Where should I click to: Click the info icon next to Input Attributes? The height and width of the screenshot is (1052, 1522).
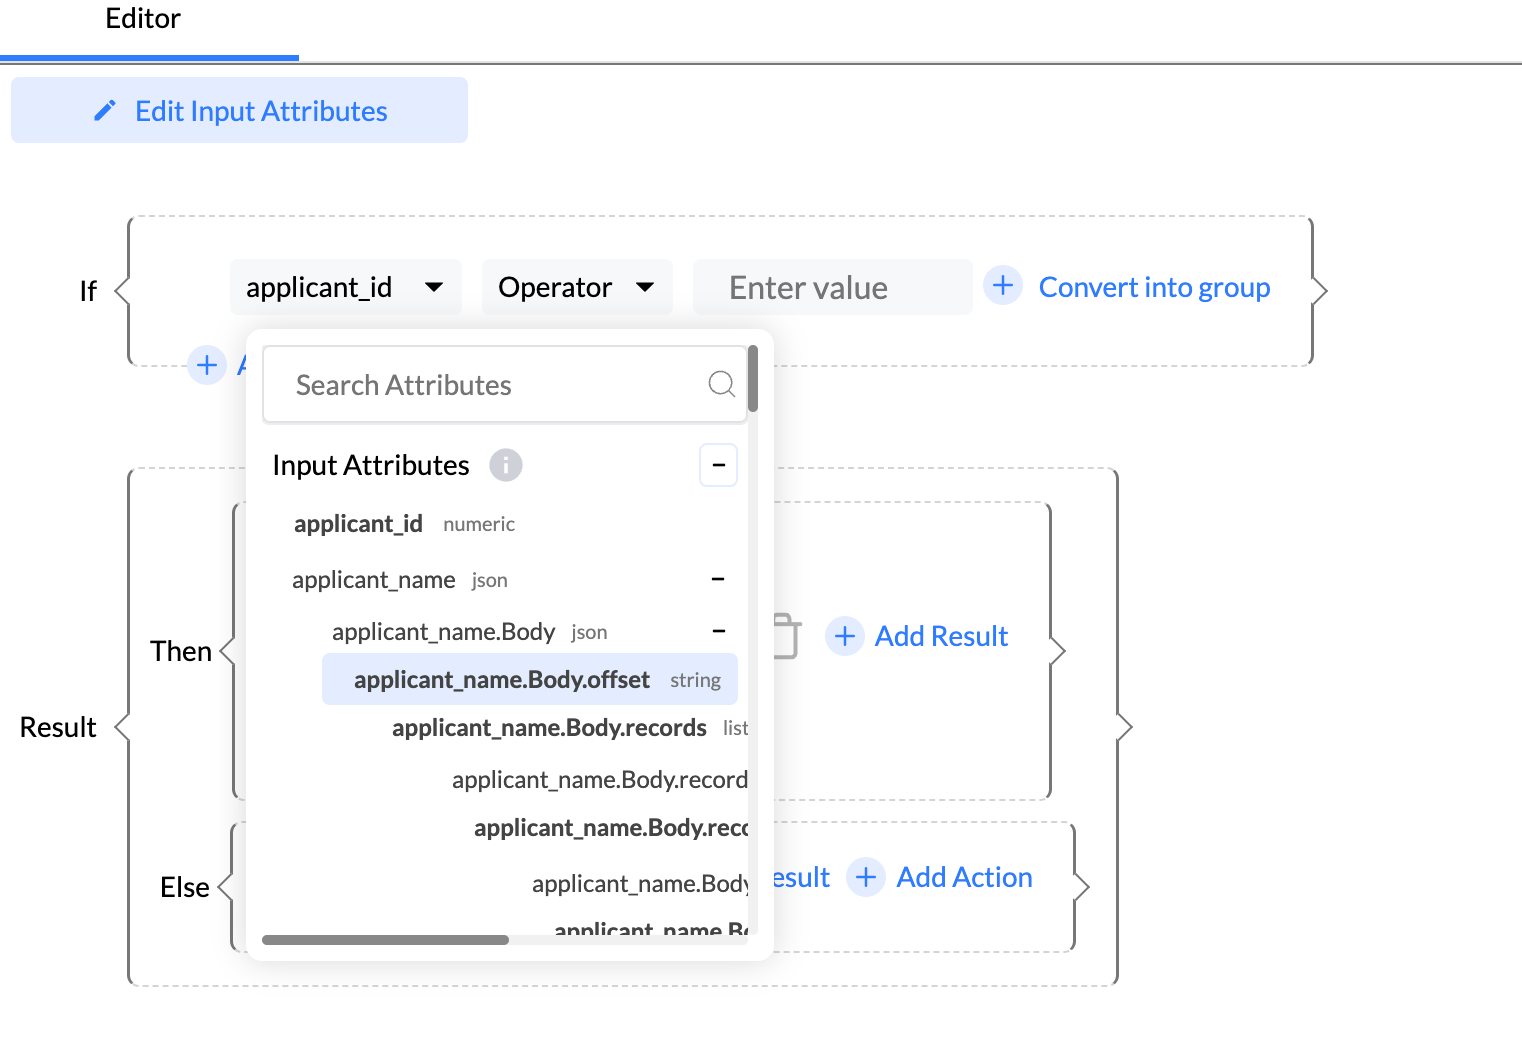point(506,465)
